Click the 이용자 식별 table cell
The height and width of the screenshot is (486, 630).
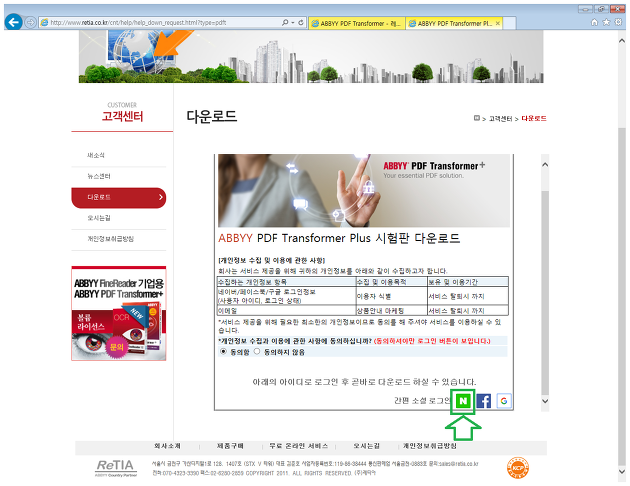pyautogui.click(x=391, y=296)
